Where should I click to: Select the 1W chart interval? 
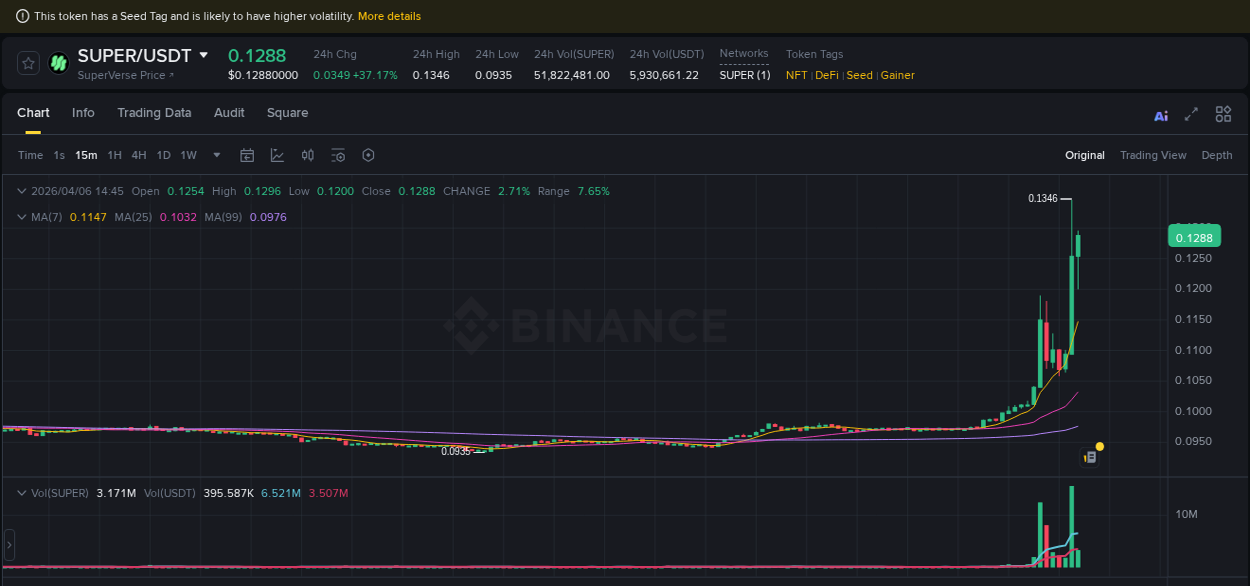tap(188, 155)
